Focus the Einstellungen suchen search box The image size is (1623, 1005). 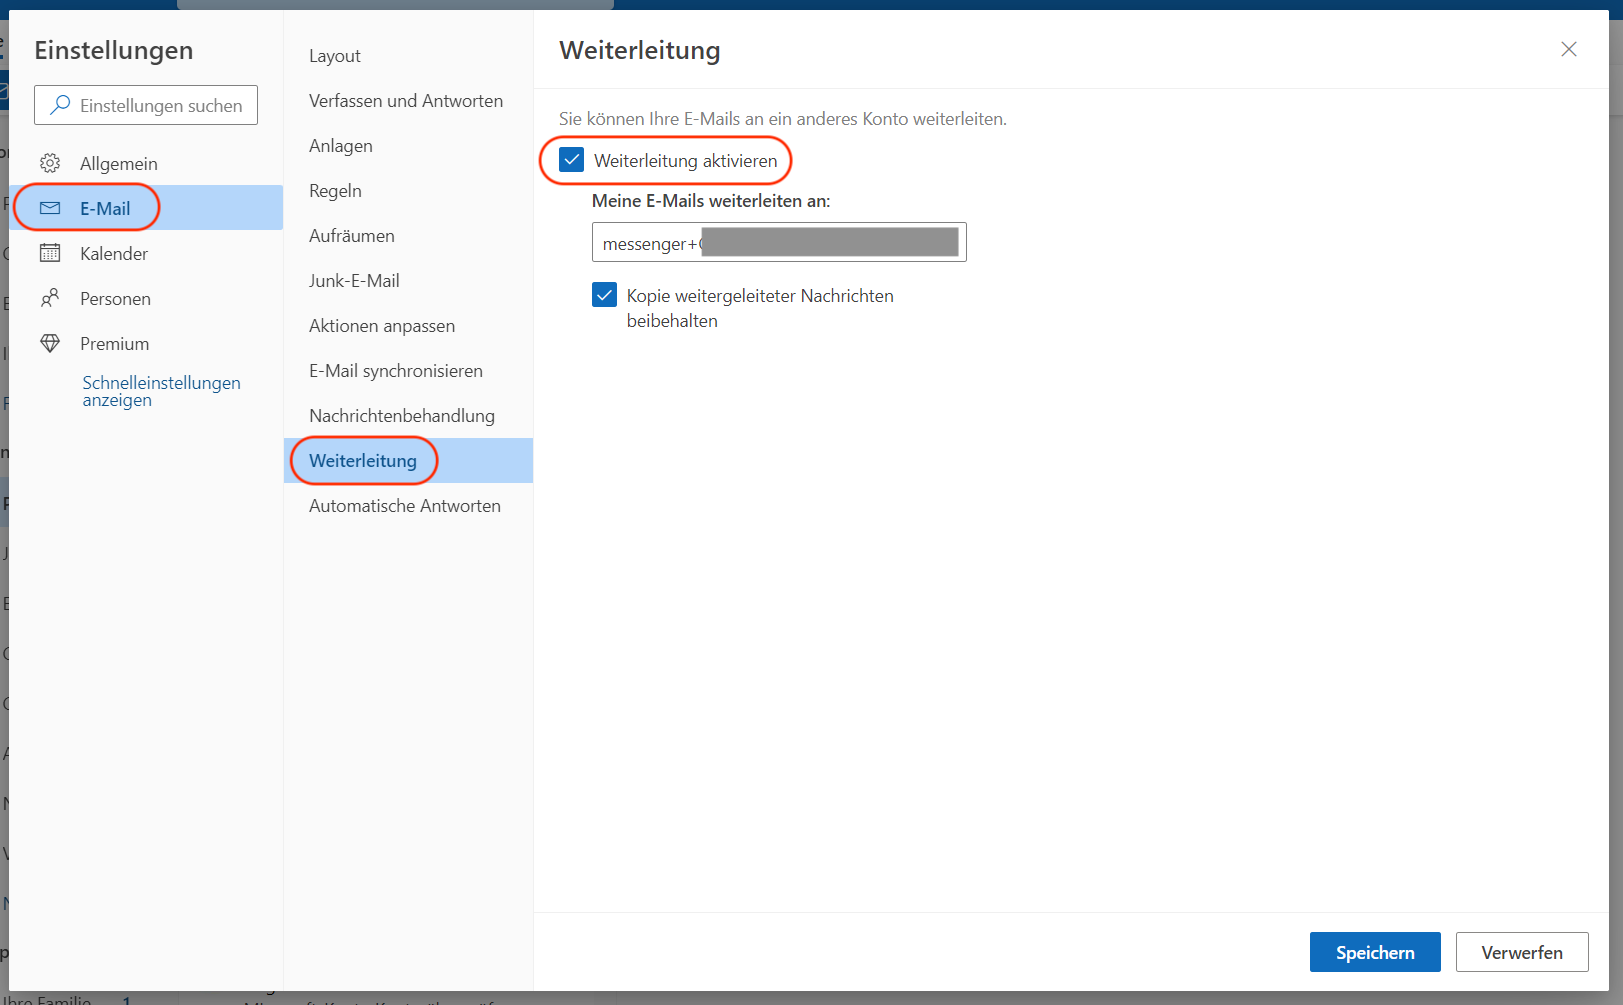click(160, 105)
